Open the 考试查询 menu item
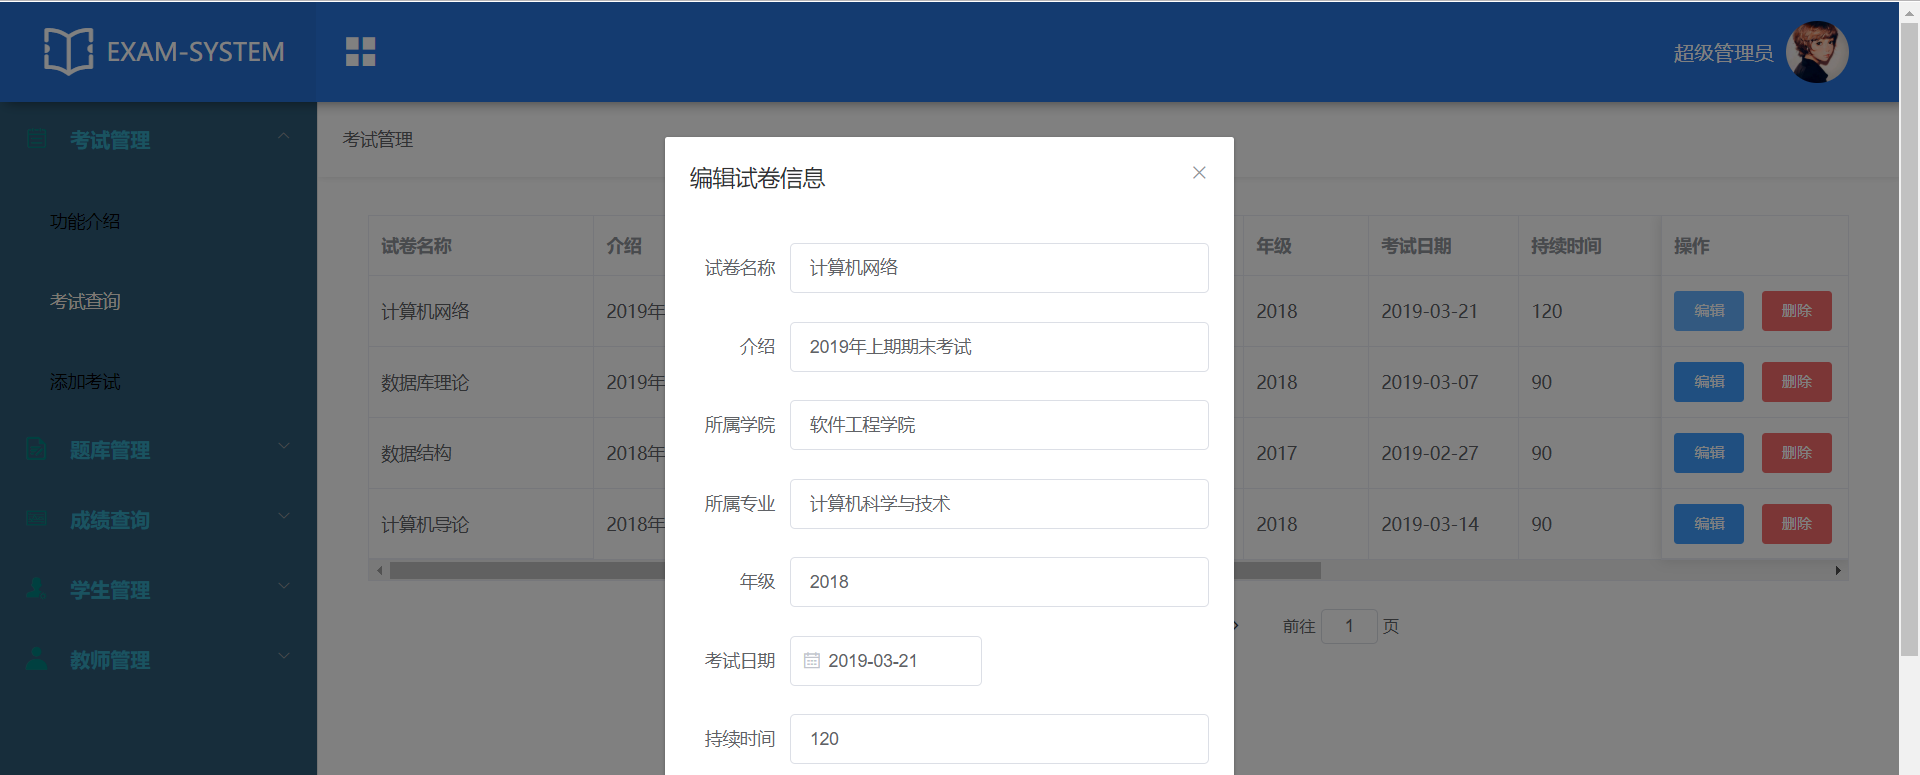The width and height of the screenshot is (1920, 775). (x=85, y=302)
